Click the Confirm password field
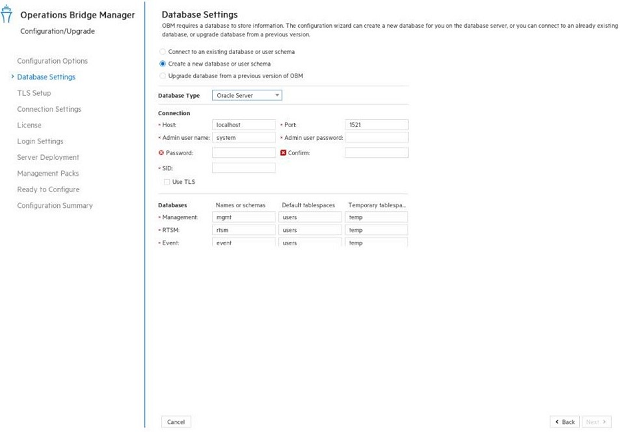The width and height of the screenshot is (620, 432). (376, 153)
